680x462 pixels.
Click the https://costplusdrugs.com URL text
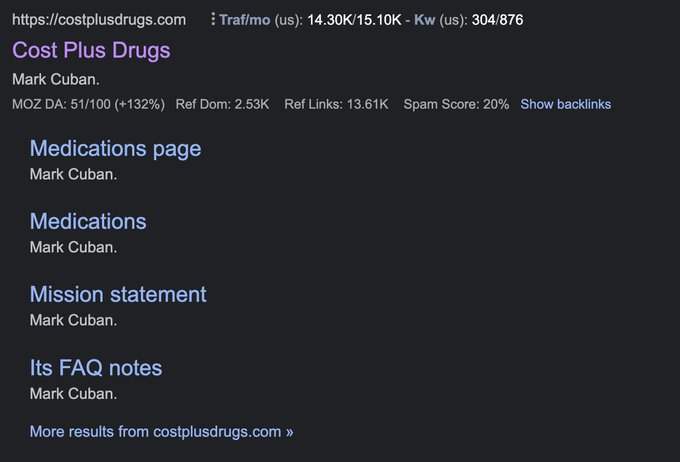point(99,20)
